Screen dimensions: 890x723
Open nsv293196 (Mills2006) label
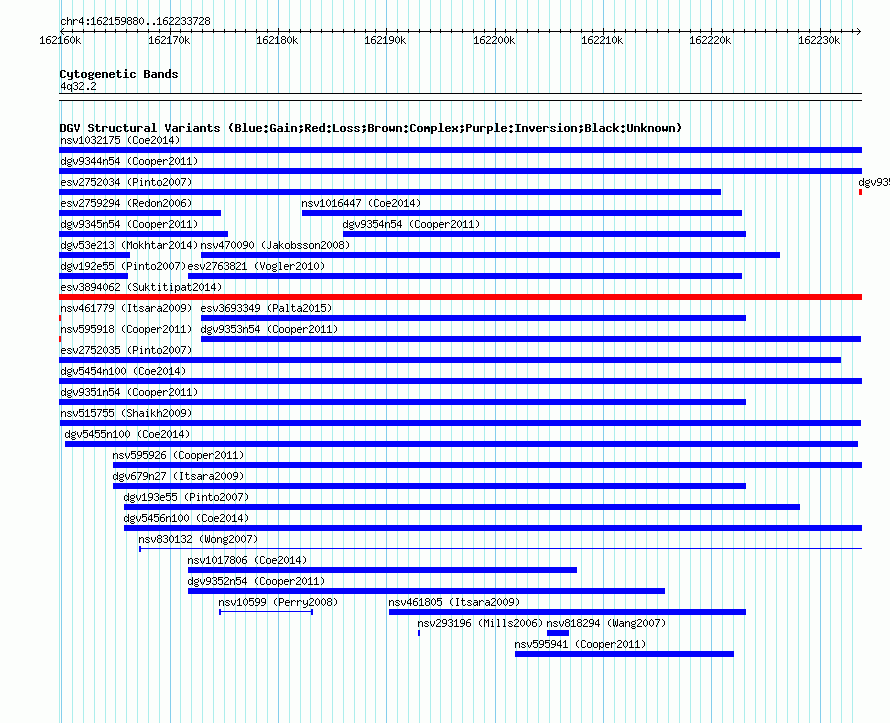click(x=480, y=623)
